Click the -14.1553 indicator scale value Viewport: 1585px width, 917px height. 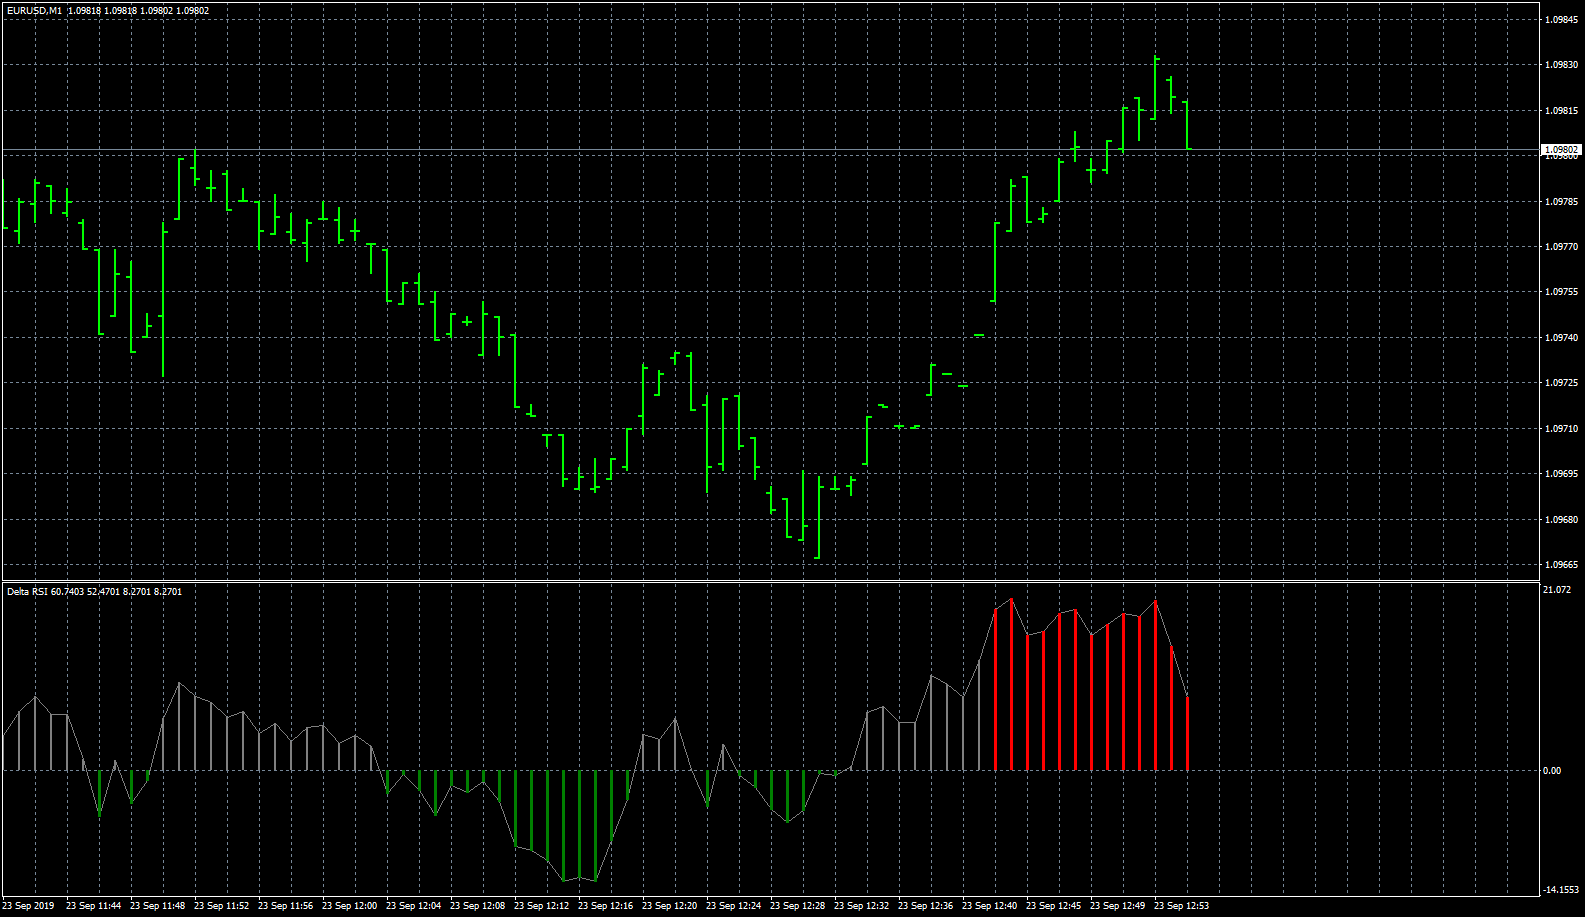(x=1561, y=890)
